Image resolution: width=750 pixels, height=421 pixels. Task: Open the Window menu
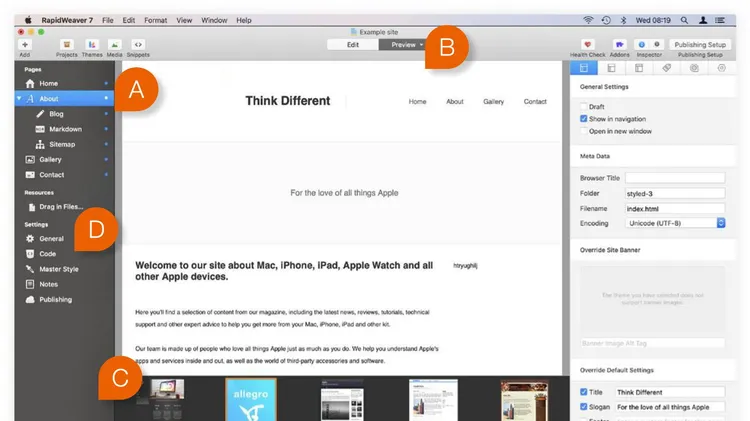tap(214, 20)
